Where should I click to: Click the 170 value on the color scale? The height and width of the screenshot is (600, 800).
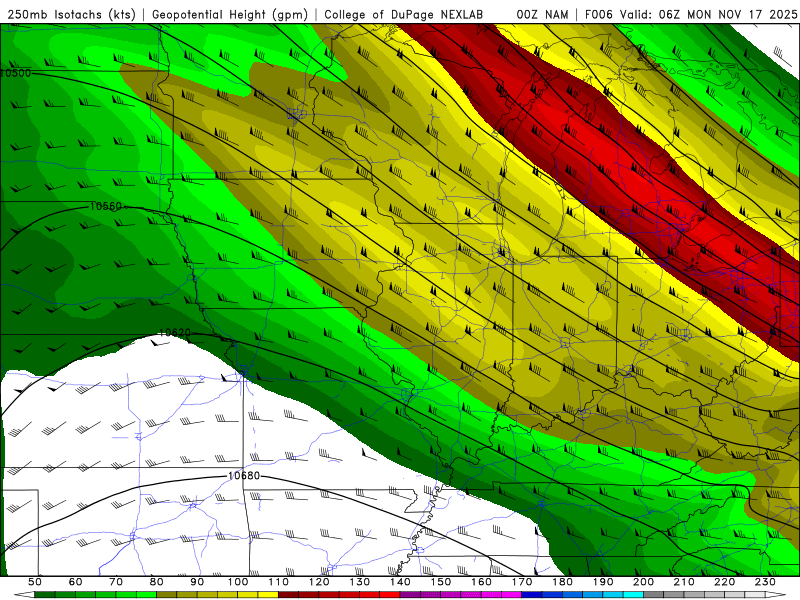(521, 582)
